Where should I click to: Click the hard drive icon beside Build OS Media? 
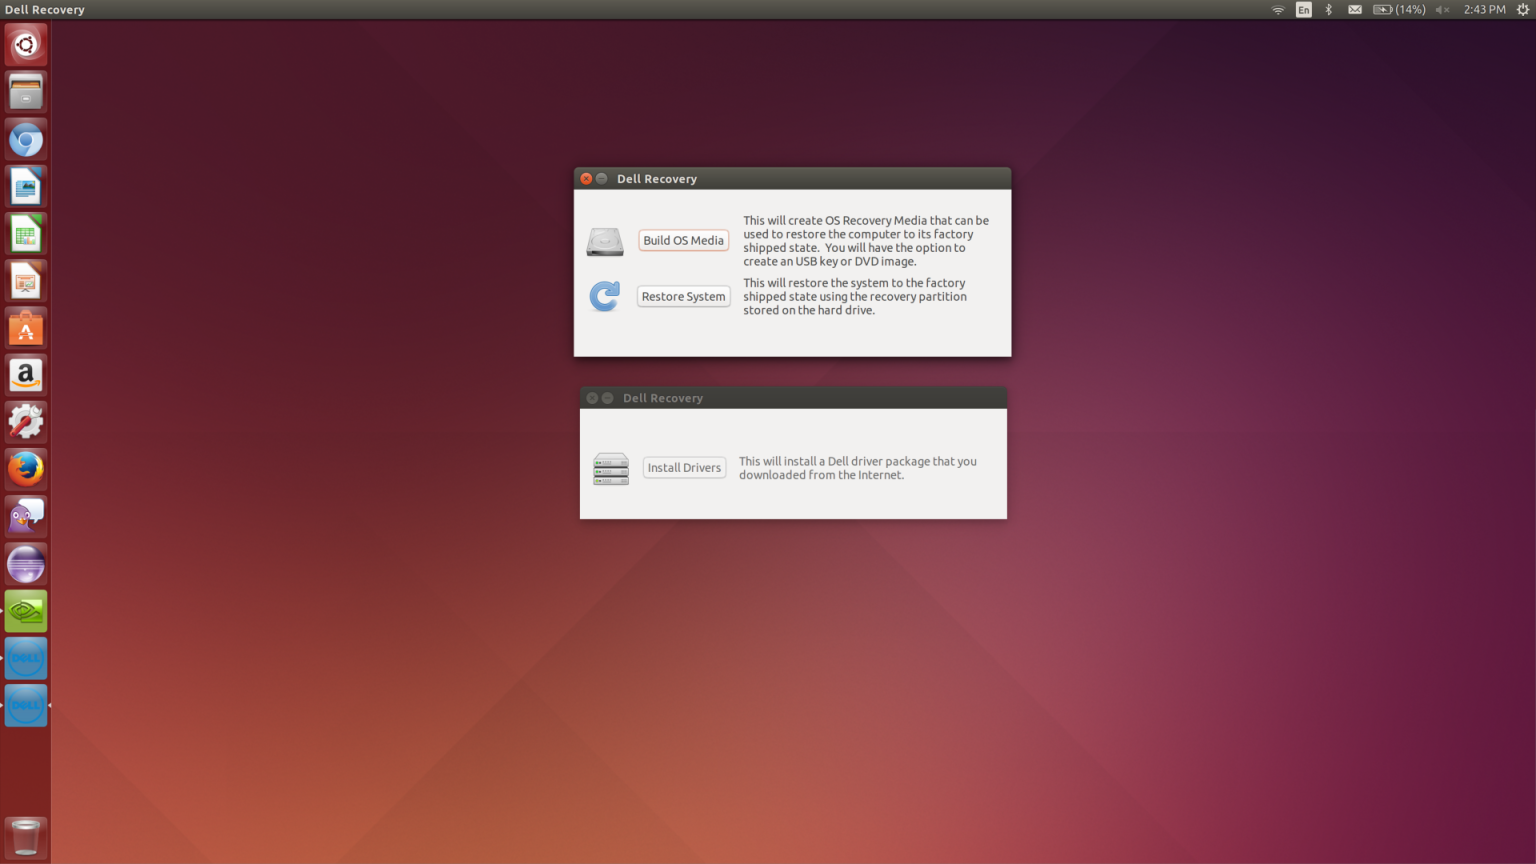tap(604, 241)
